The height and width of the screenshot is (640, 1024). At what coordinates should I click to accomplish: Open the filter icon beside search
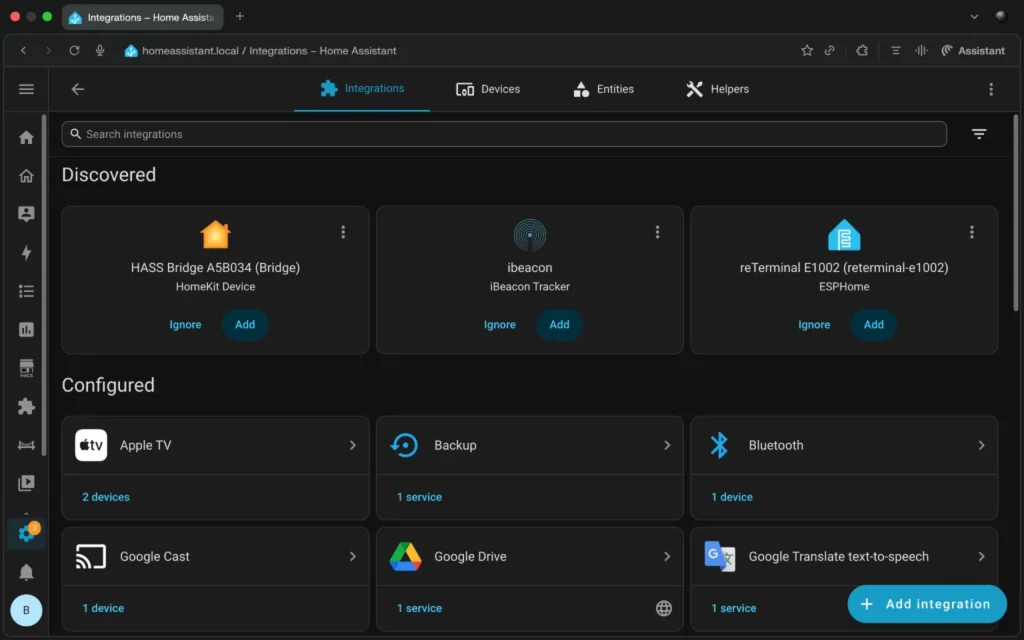tap(978, 134)
